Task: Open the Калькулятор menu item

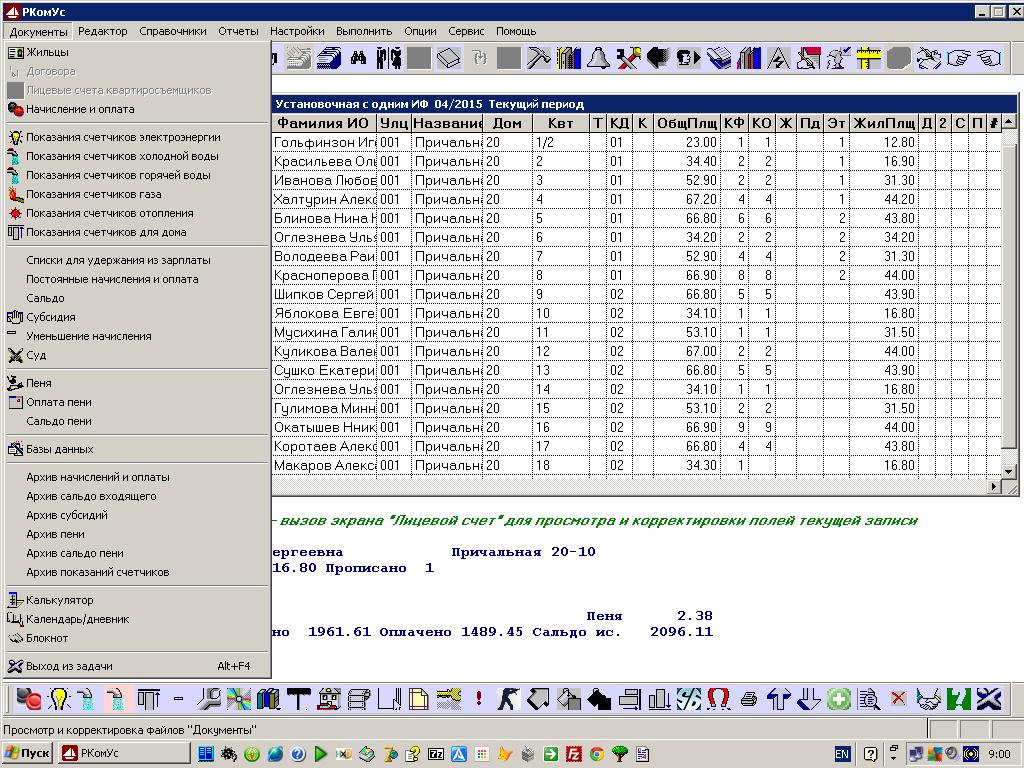Action: coord(59,600)
